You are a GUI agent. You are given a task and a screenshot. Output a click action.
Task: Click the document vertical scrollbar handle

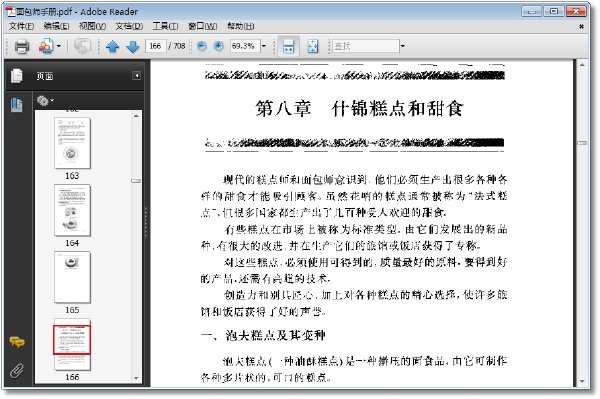point(582,143)
